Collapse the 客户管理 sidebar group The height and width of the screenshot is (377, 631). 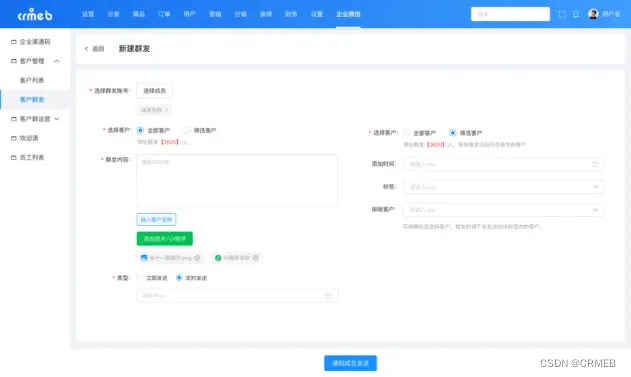(x=56, y=61)
